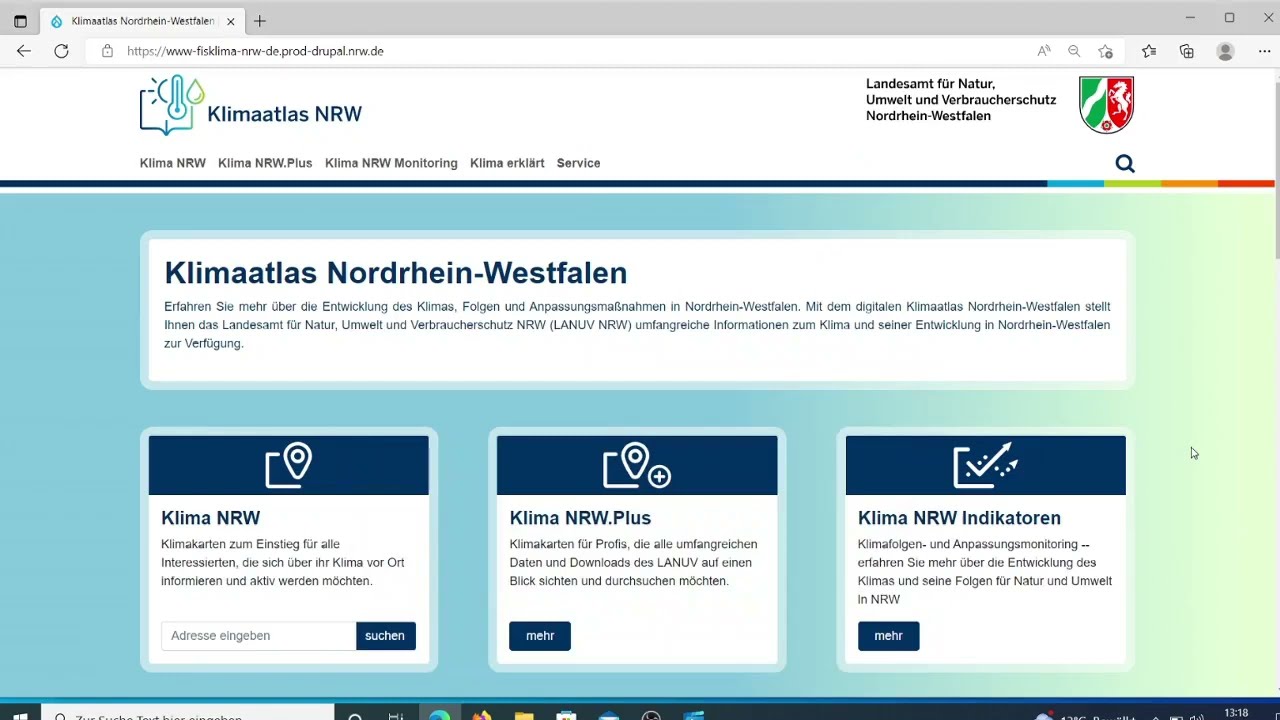Image resolution: width=1280 pixels, height=720 pixels.
Task: Click the address bar URL
Action: pos(255,51)
